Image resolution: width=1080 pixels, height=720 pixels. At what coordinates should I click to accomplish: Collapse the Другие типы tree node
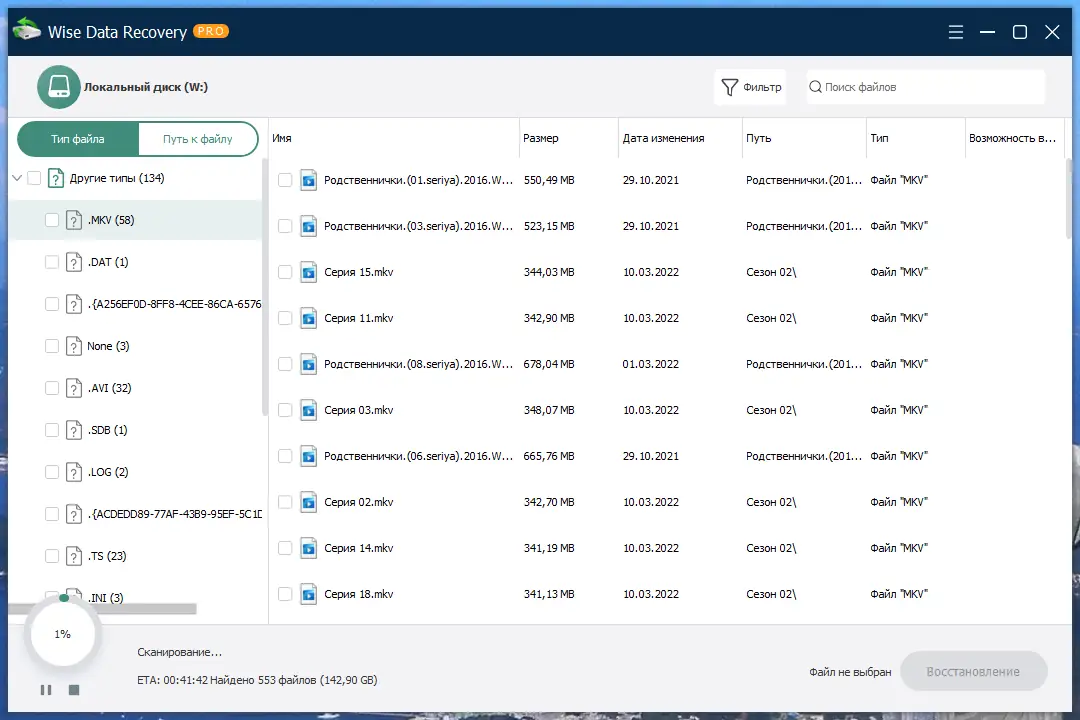(17, 178)
